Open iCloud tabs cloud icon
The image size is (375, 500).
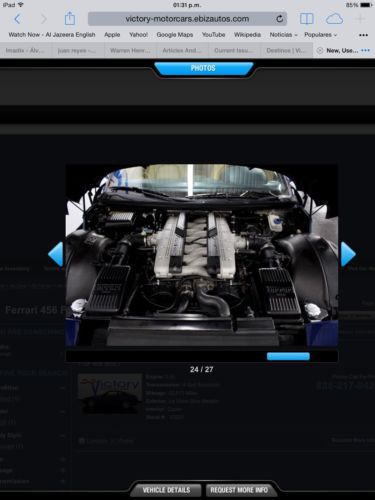tap(334, 19)
